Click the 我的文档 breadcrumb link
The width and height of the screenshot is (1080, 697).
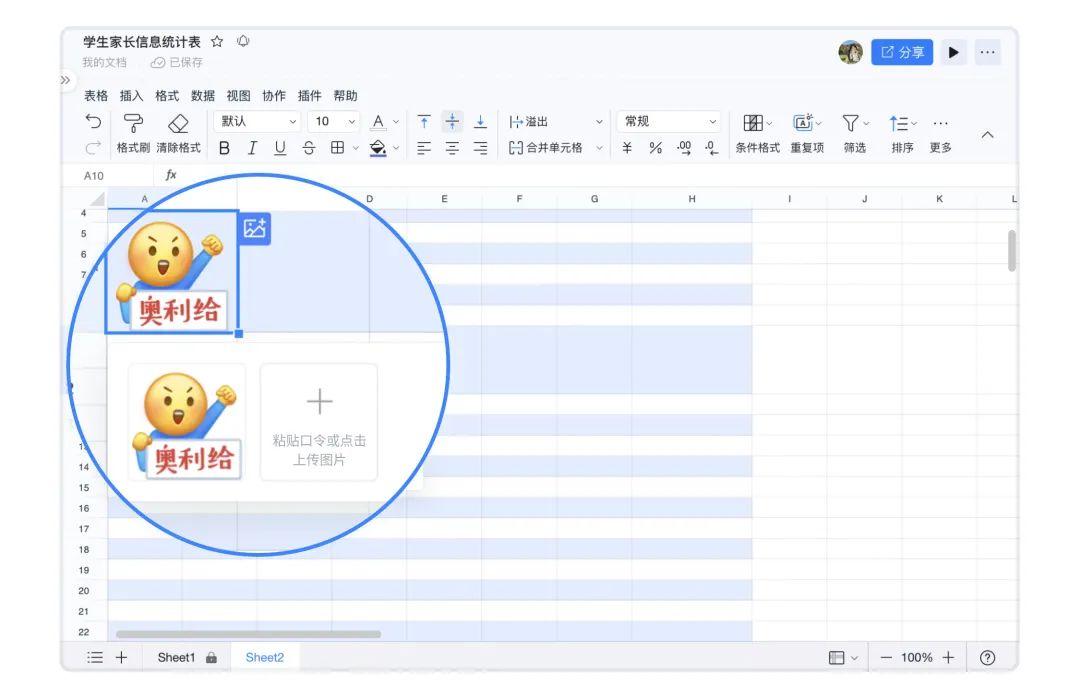tap(105, 63)
